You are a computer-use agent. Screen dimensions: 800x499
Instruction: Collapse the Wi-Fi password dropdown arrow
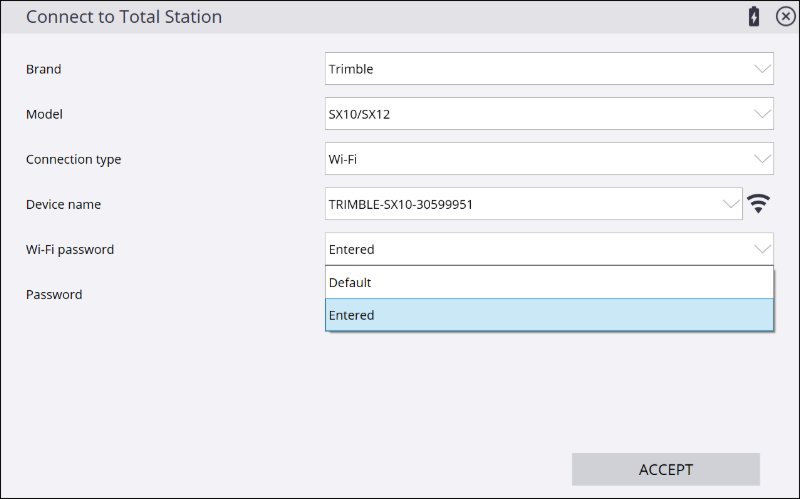762,249
